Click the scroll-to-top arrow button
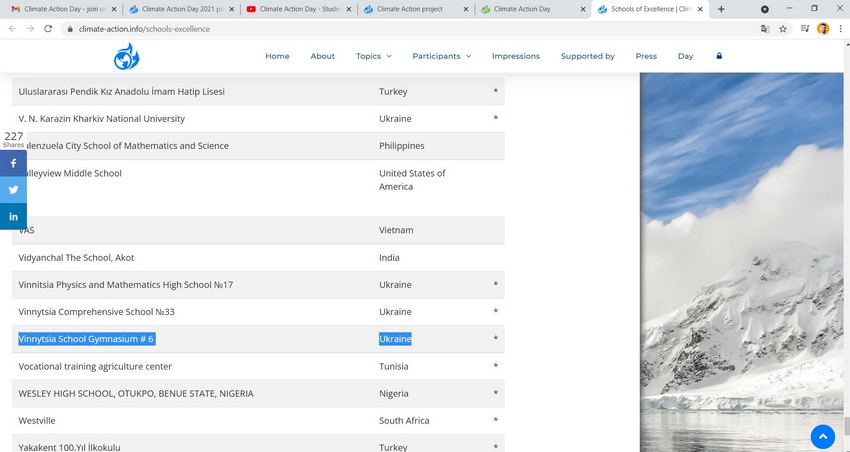Viewport: 850px width, 452px height. 822,437
